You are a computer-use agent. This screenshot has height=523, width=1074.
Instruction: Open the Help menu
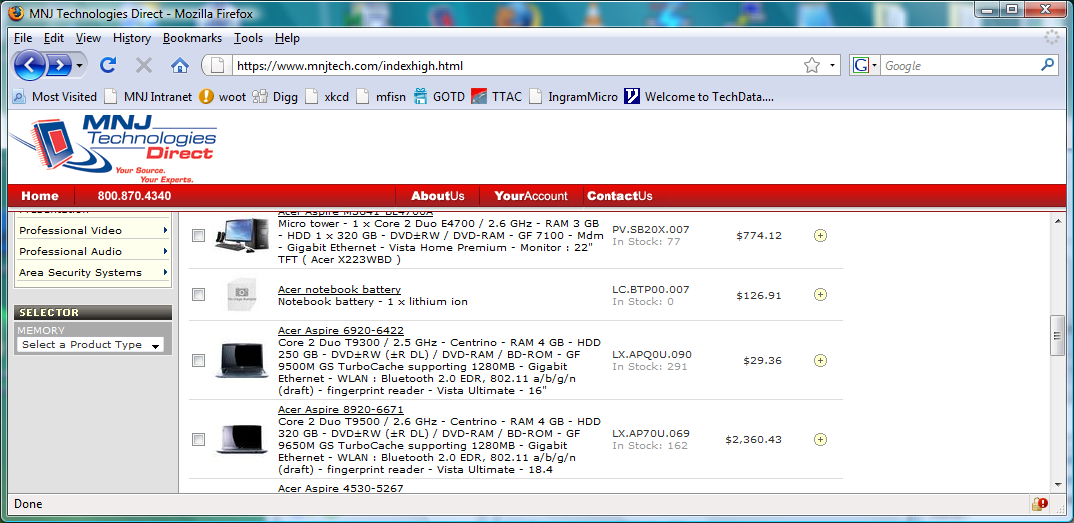[x=287, y=38]
